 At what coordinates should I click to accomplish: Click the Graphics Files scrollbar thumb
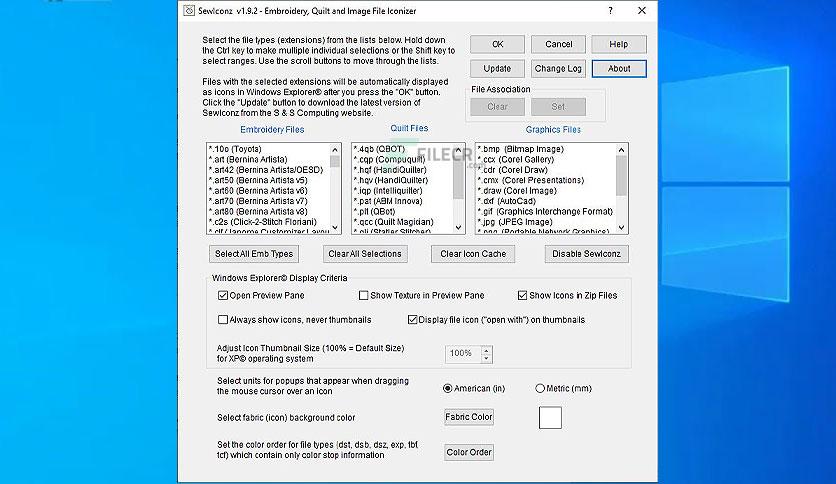(621, 176)
